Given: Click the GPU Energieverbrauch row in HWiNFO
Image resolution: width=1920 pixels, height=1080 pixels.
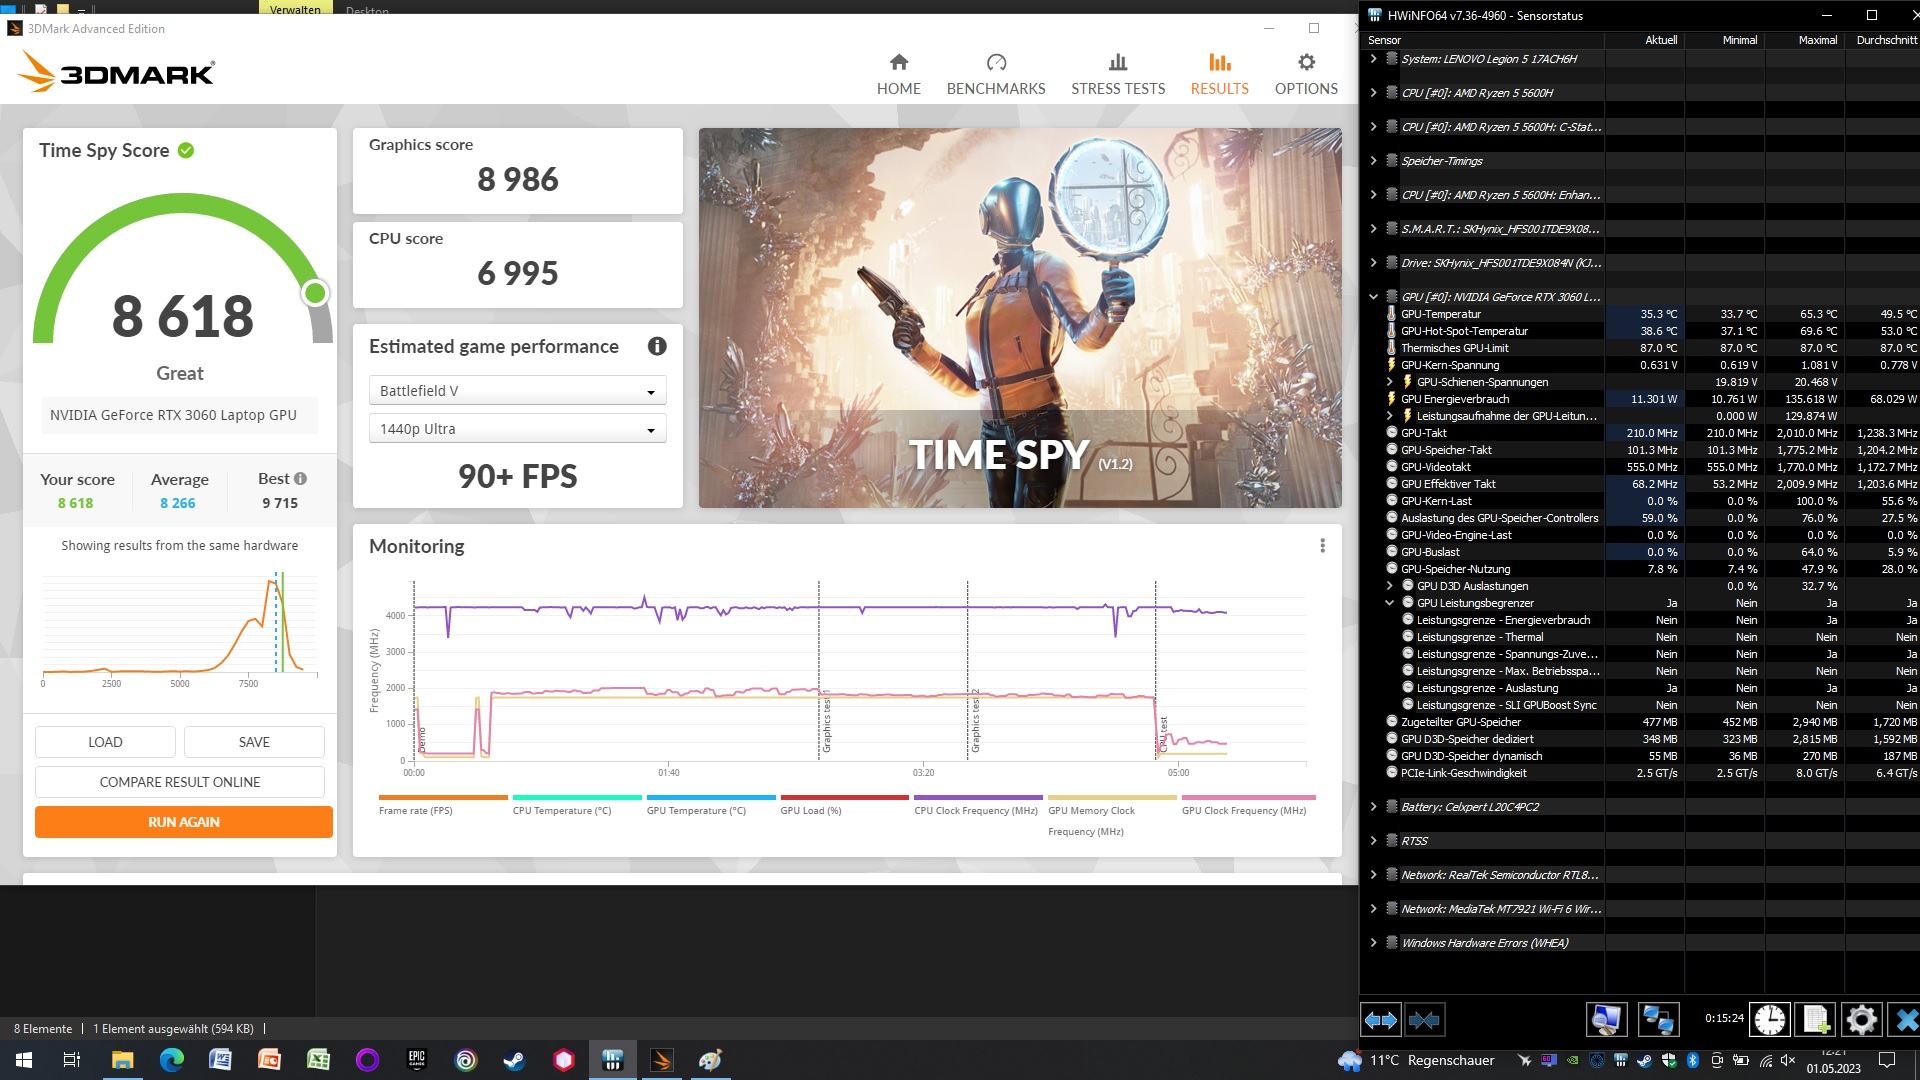Looking at the screenshot, I should point(1639,399).
